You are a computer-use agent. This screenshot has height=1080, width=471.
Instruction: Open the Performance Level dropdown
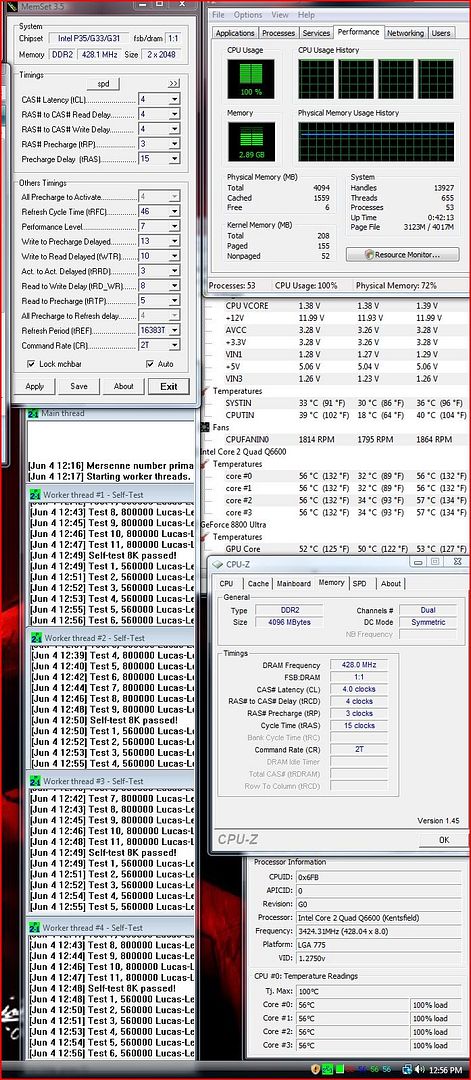[x=174, y=227]
